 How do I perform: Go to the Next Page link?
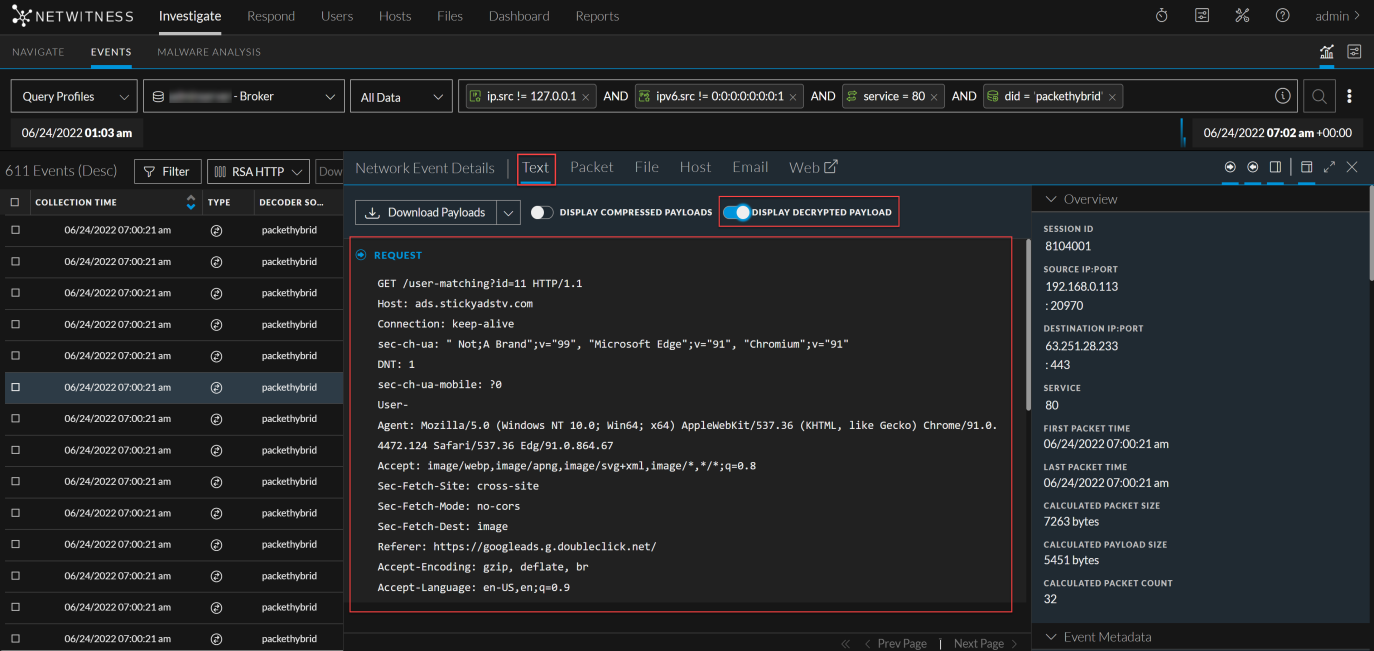click(978, 643)
